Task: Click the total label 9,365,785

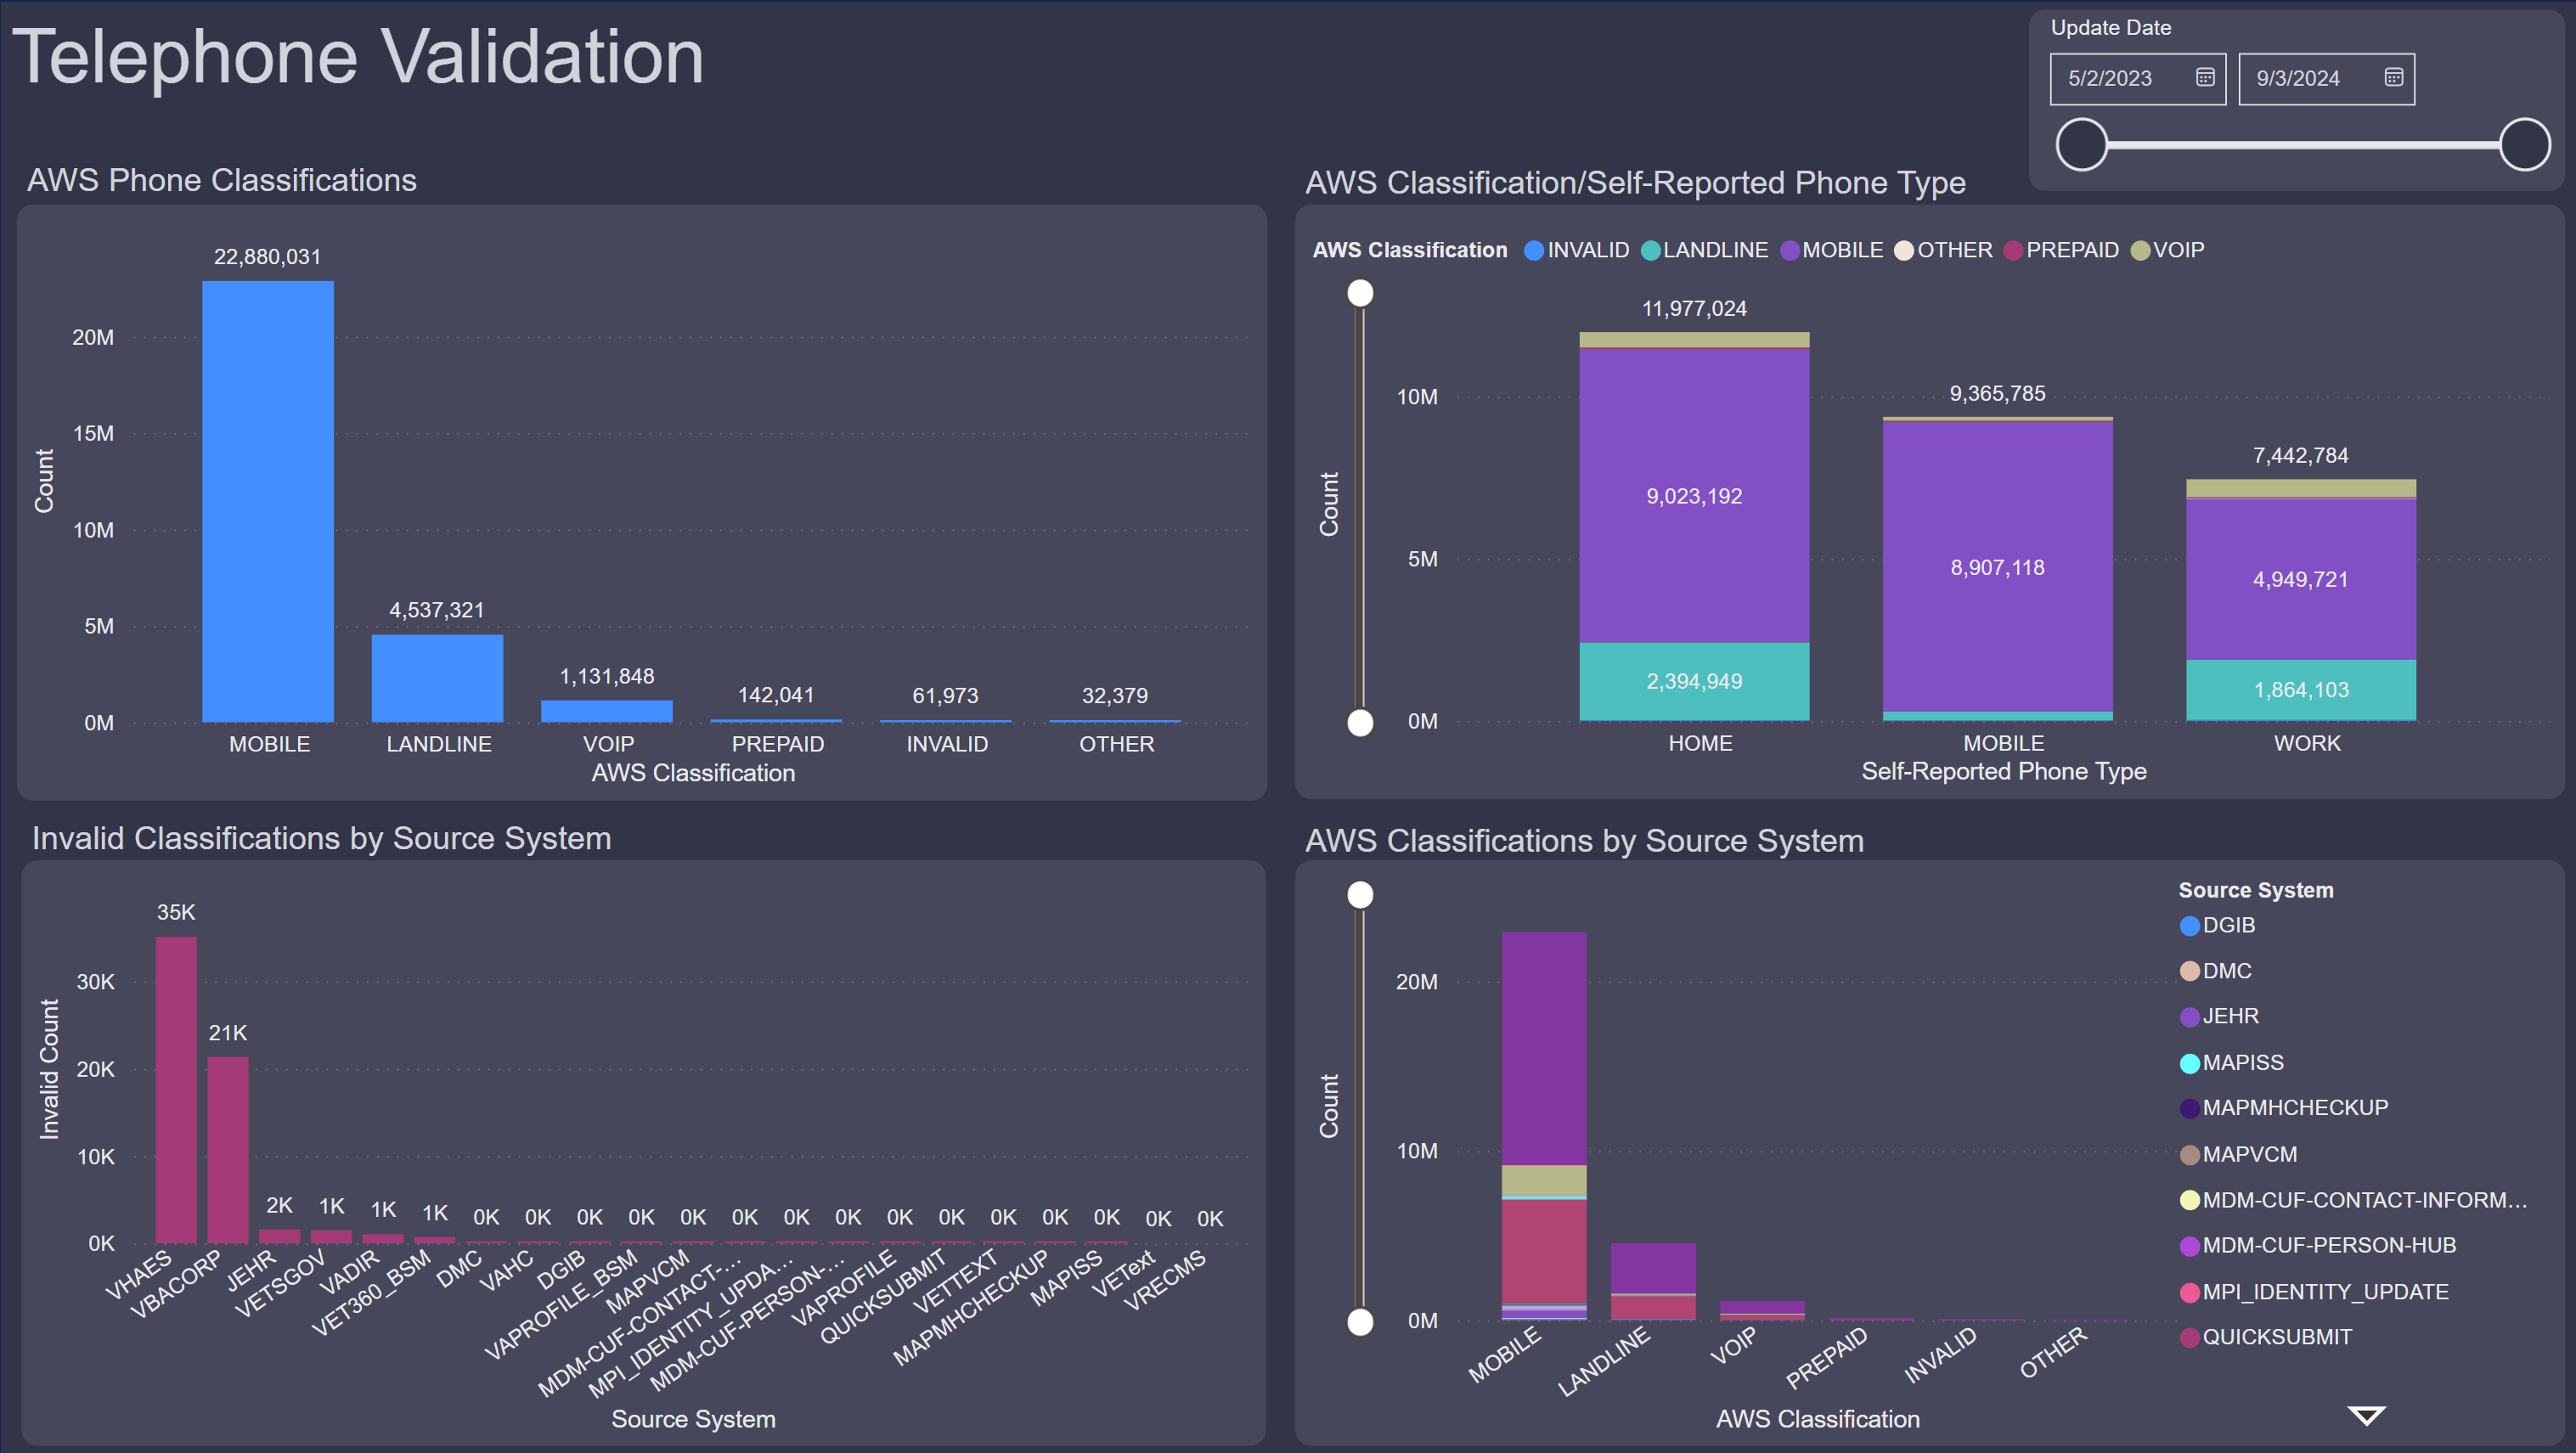Action: click(x=1997, y=394)
